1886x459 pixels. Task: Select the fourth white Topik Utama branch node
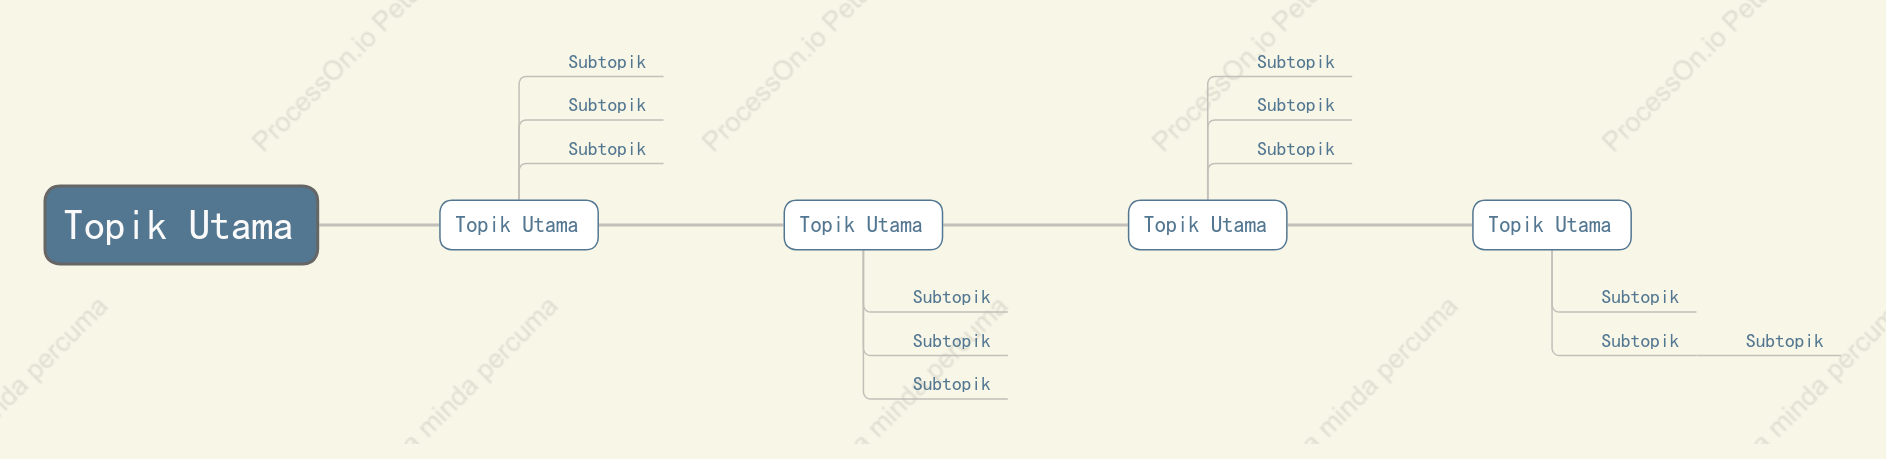click(x=1552, y=225)
